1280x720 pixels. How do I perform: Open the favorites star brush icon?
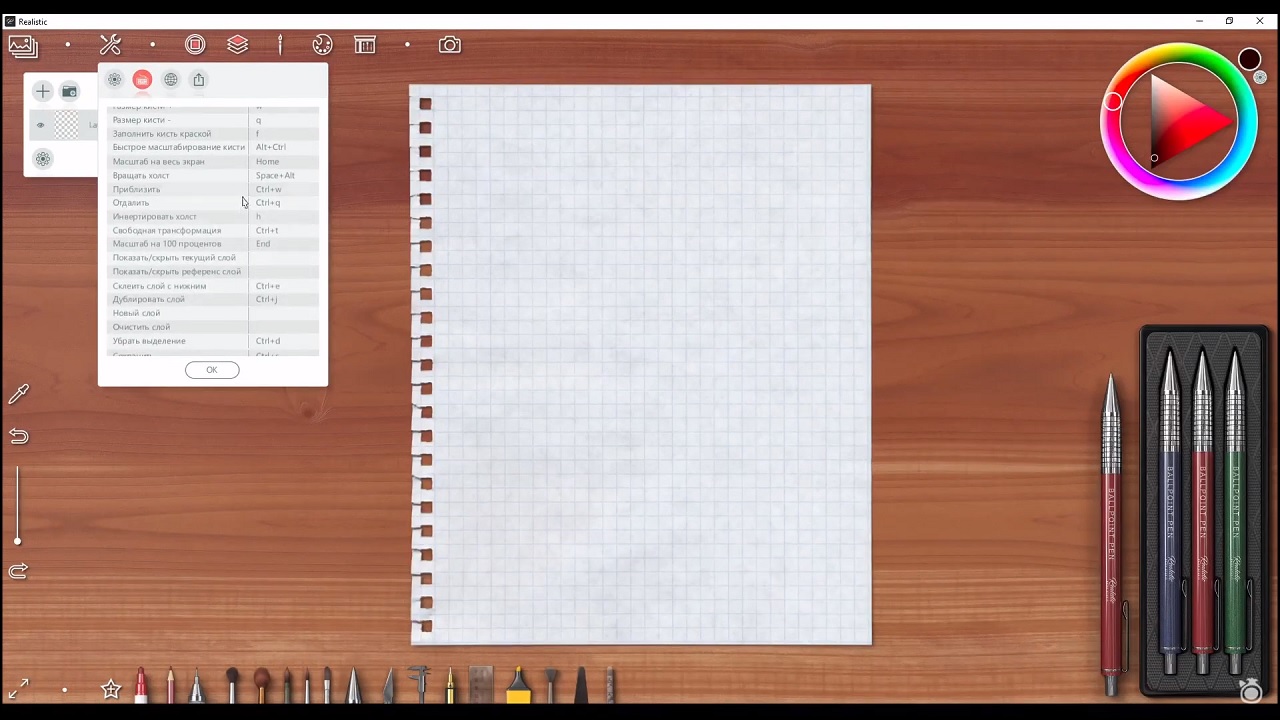(111, 689)
